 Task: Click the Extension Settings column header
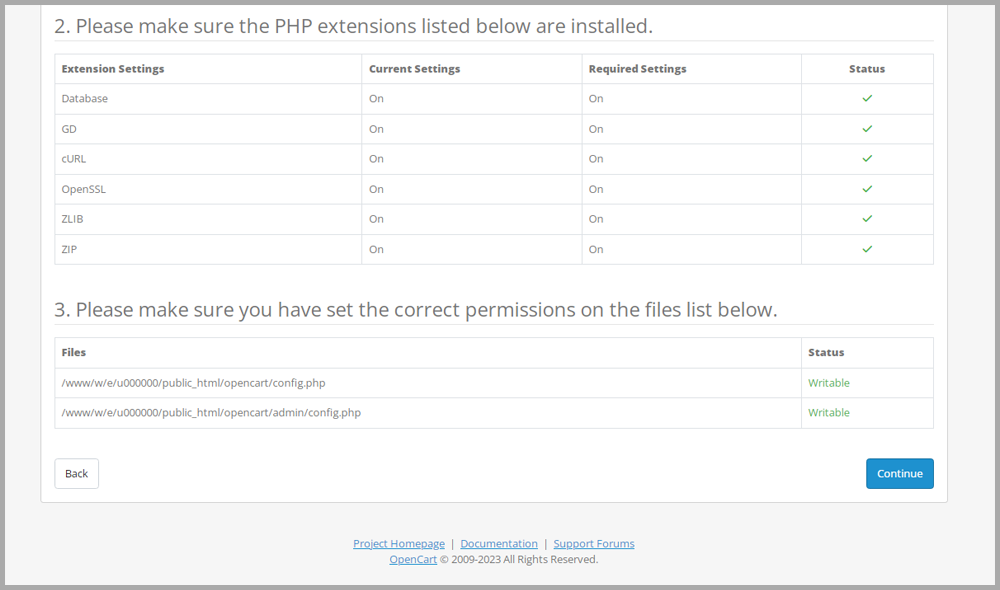pyautogui.click(x=113, y=69)
